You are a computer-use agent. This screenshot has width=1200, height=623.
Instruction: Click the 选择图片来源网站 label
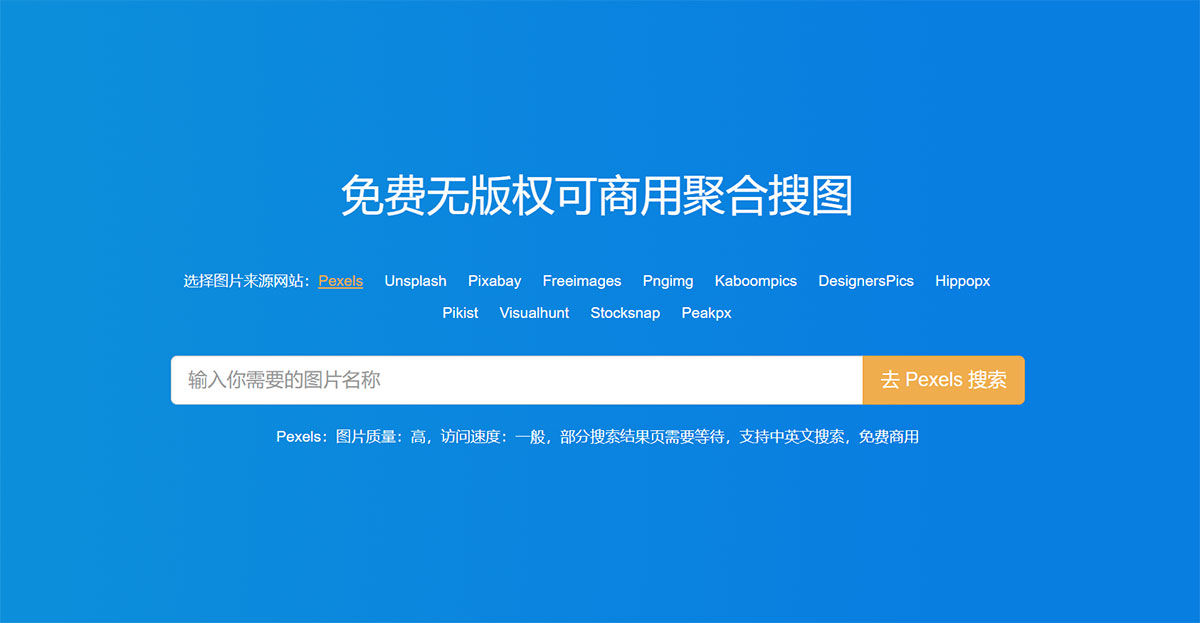pos(243,281)
